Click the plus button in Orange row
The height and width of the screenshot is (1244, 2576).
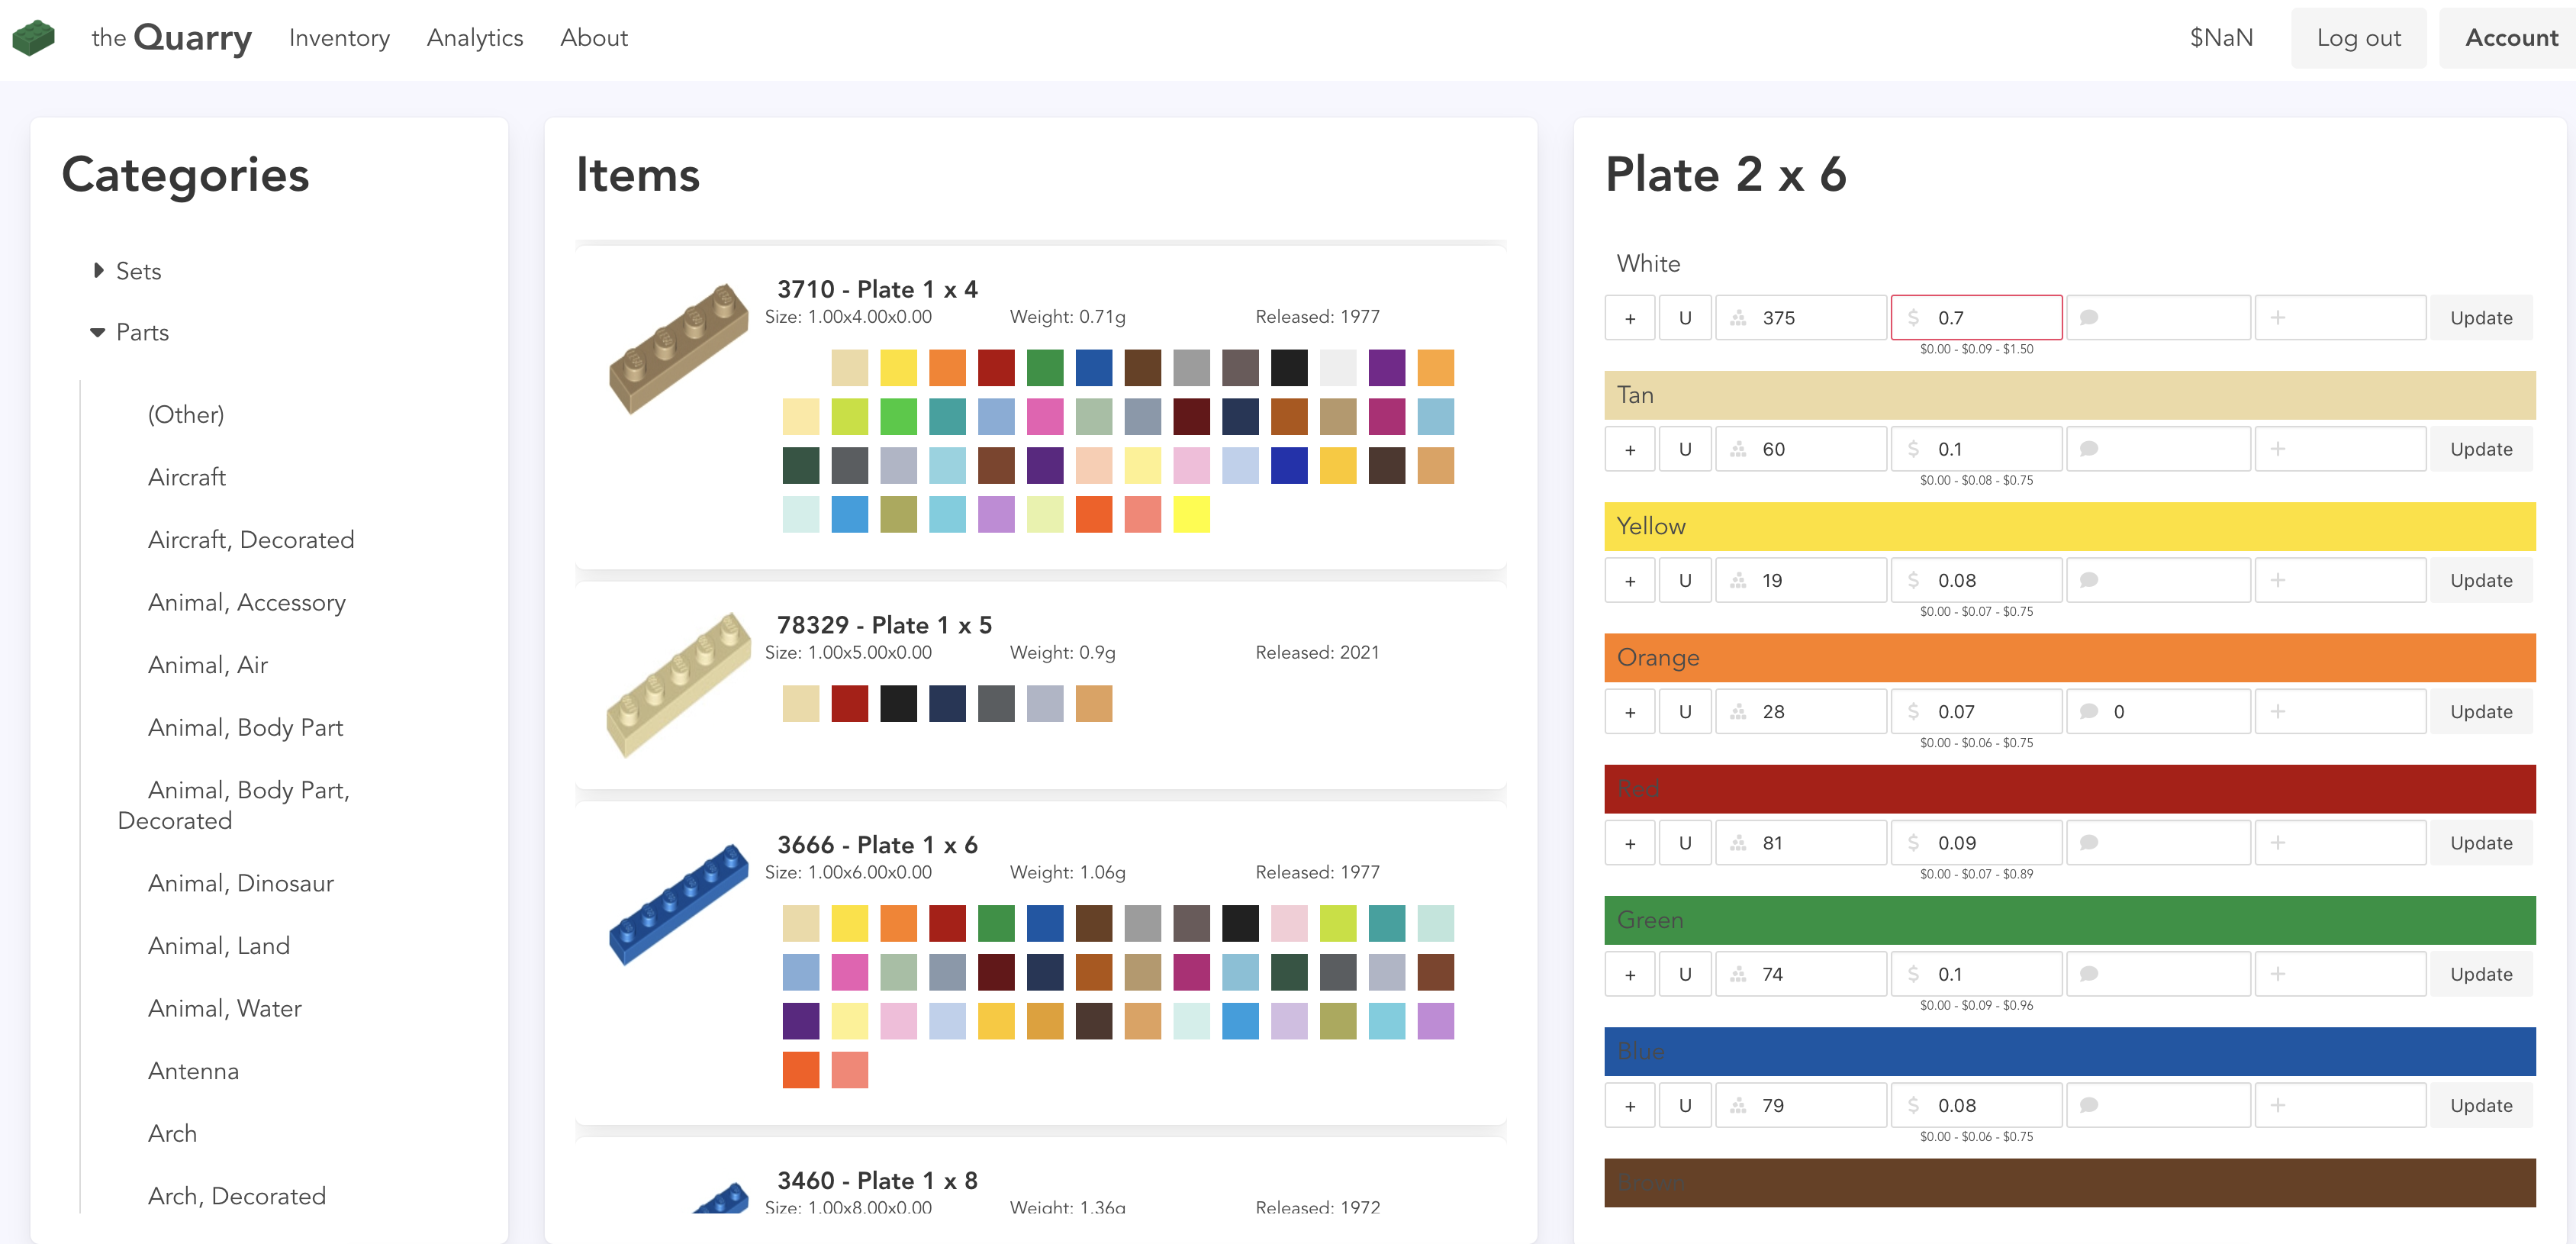pyautogui.click(x=1630, y=712)
